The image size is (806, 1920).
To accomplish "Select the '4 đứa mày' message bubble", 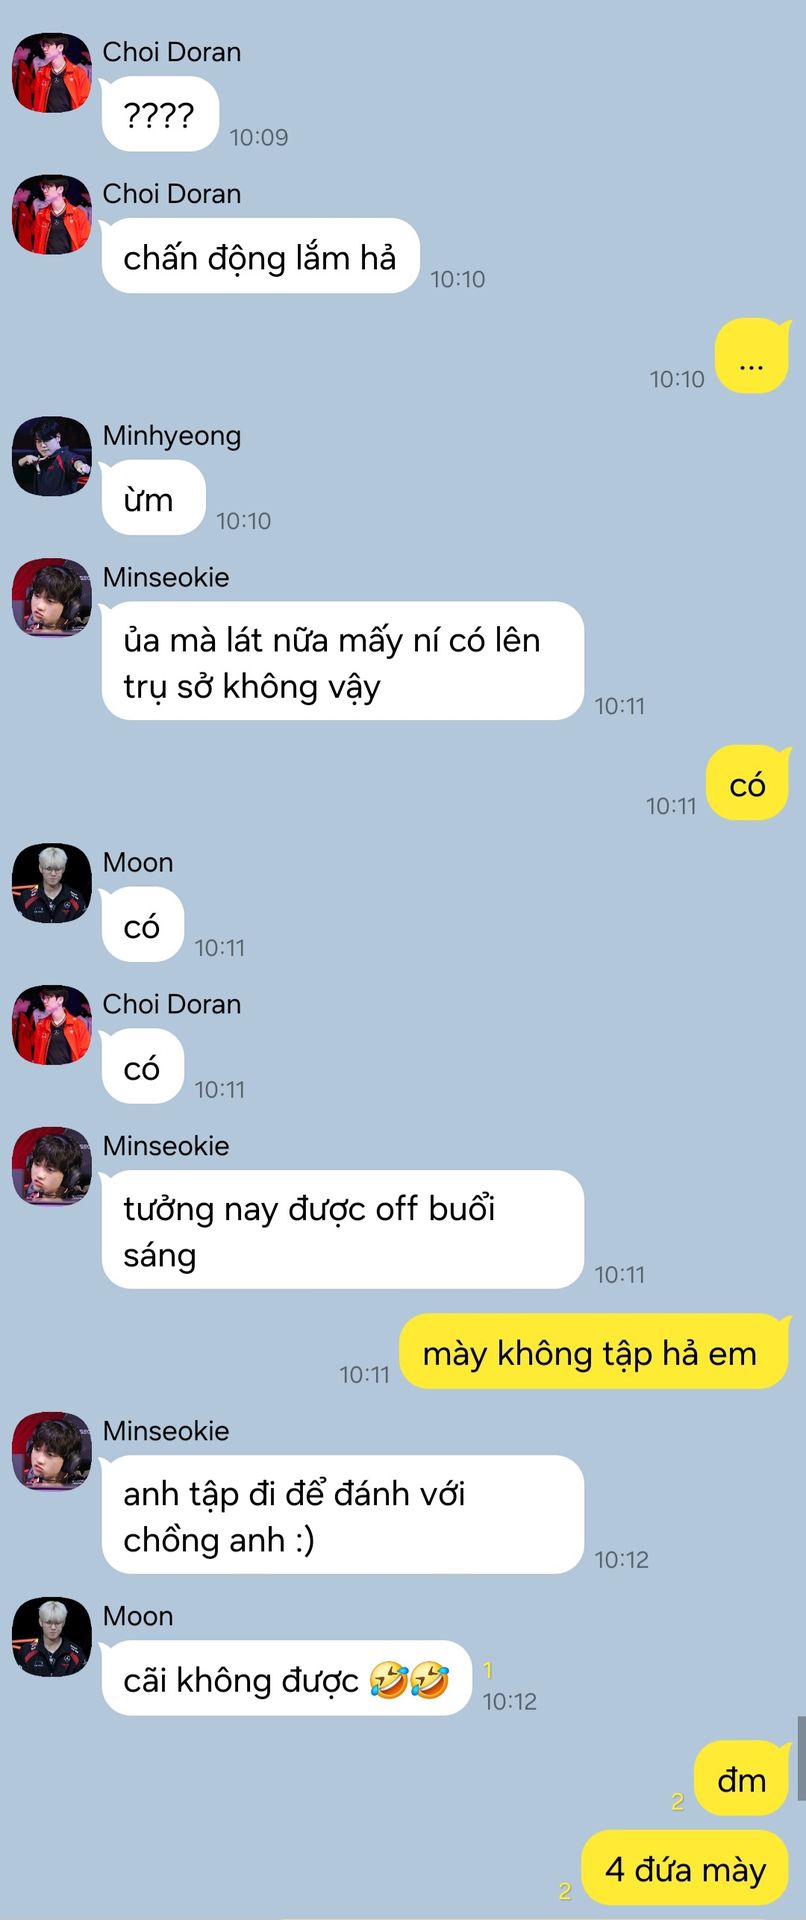I will (x=685, y=1867).
